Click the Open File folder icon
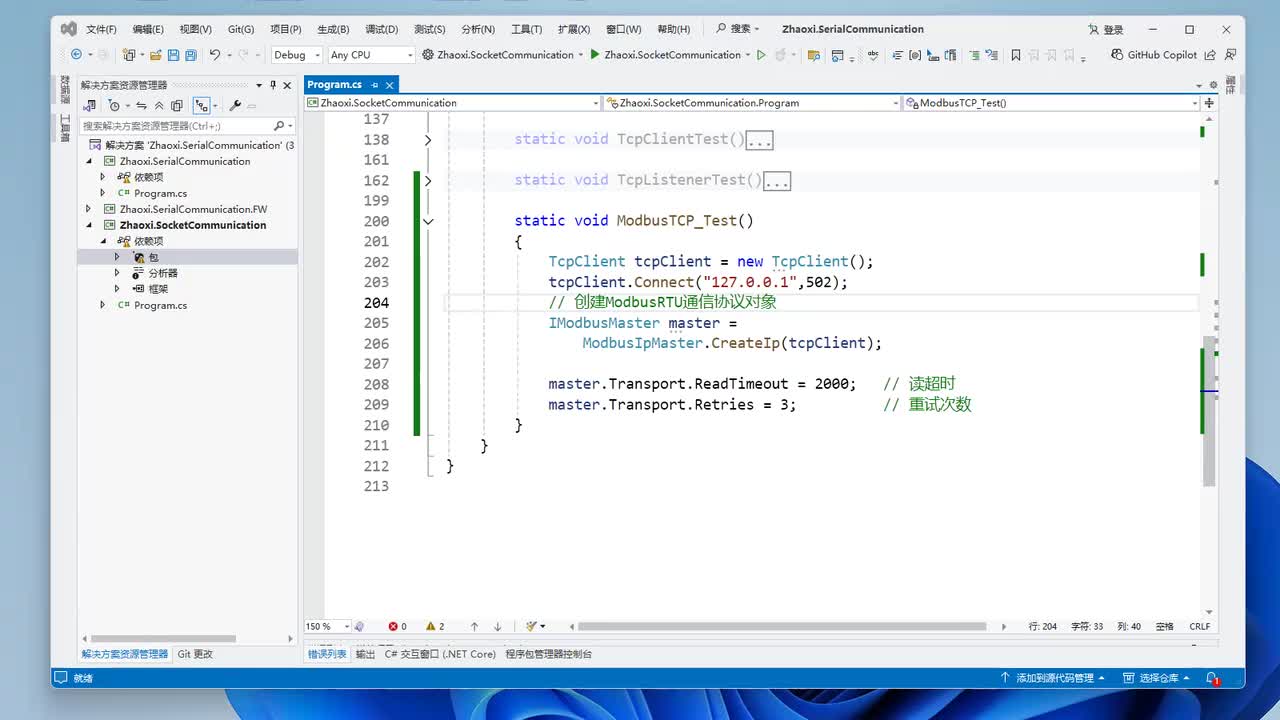 click(157, 55)
